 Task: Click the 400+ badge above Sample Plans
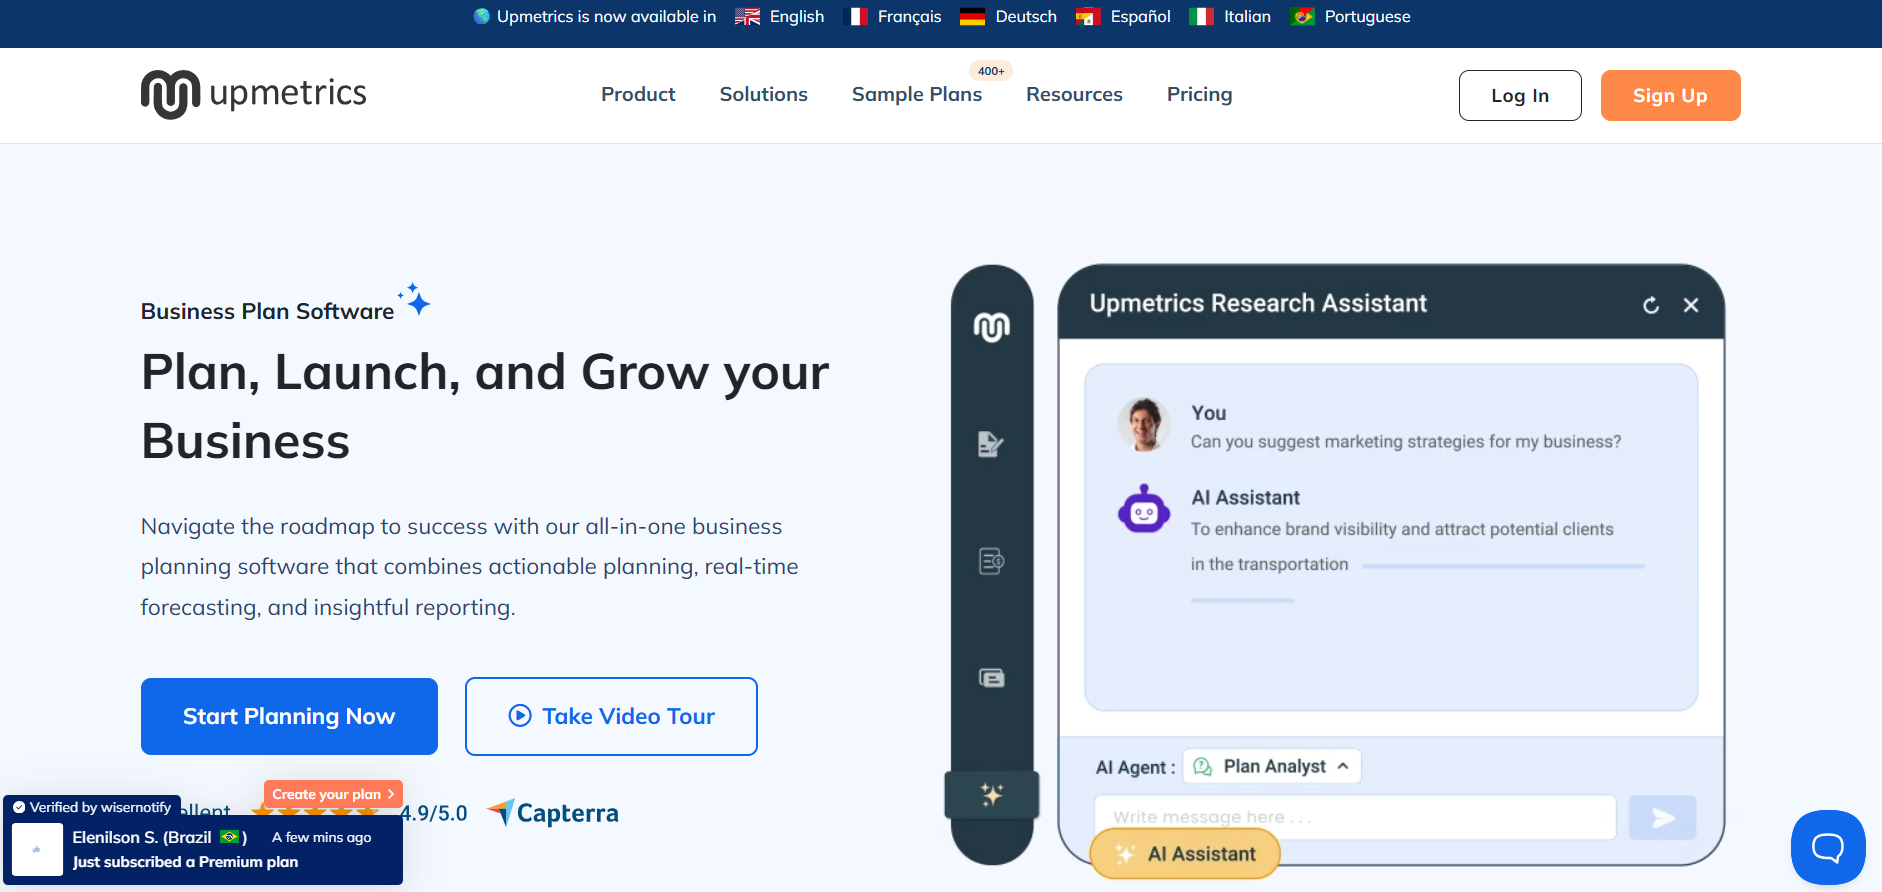991,71
